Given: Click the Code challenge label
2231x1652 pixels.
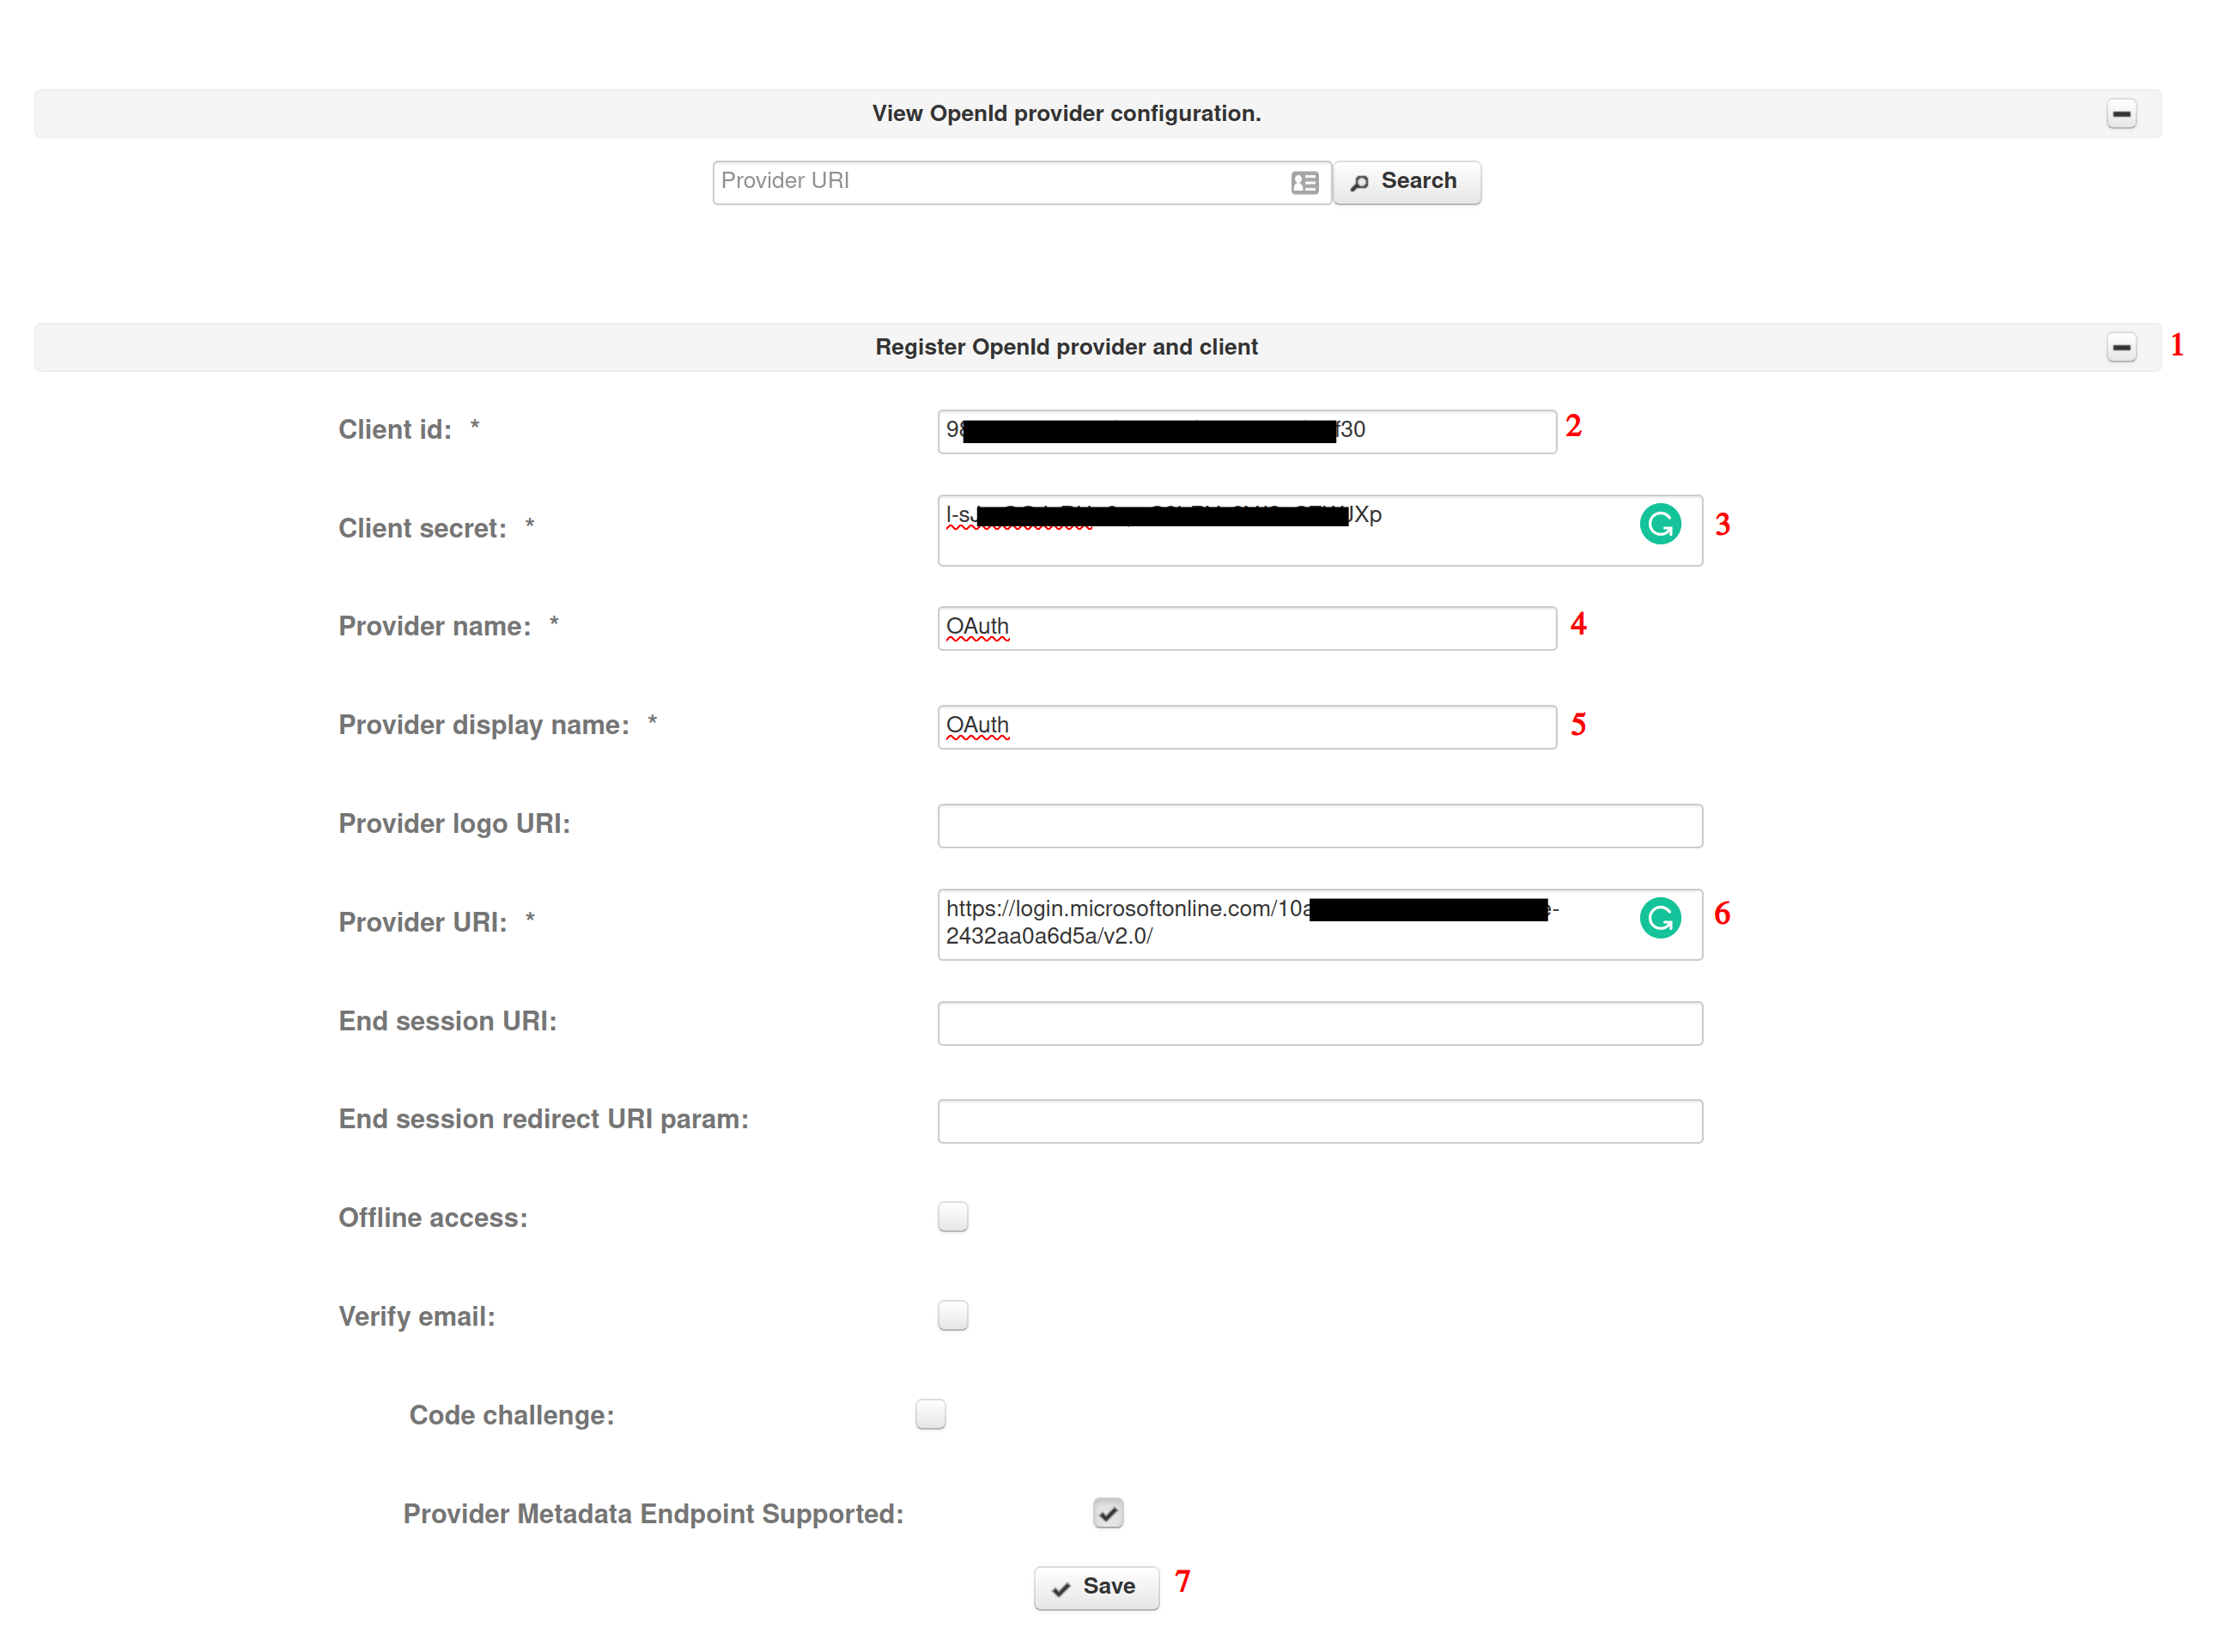Looking at the screenshot, I should pos(512,1415).
